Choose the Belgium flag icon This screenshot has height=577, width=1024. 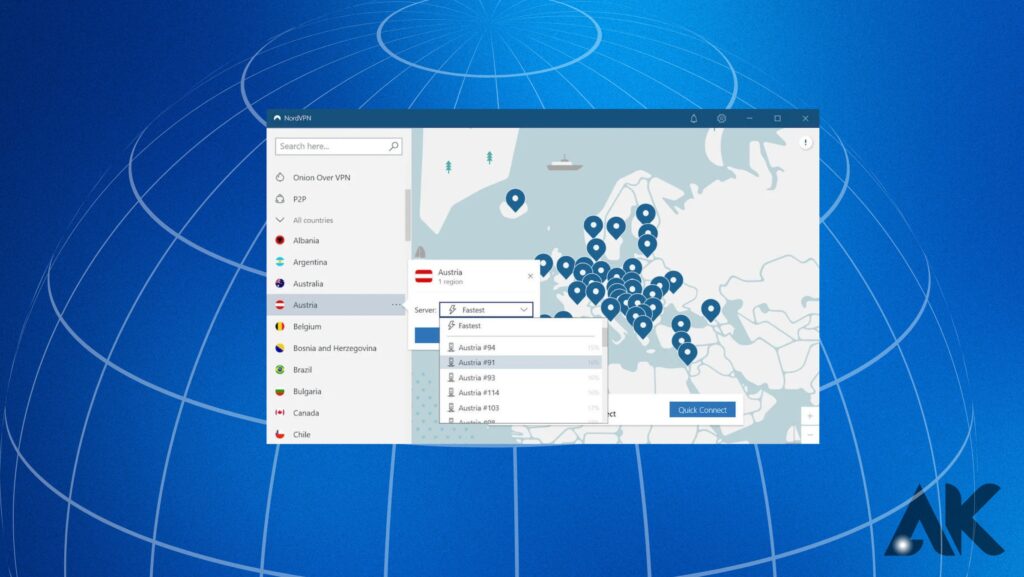pos(280,326)
